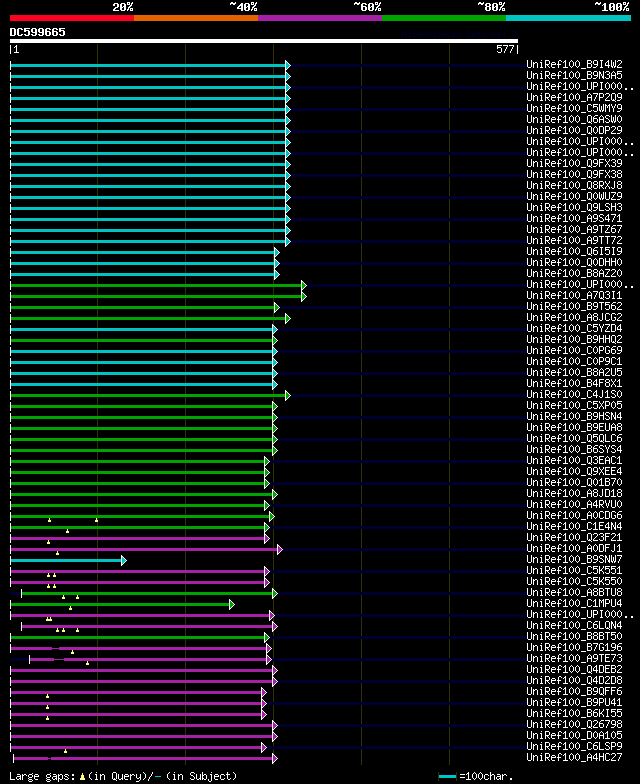Viewport: 640px width, 784px height.
Task: Select hit label UniRef100_Q8RXJ8
Action: coord(574,186)
